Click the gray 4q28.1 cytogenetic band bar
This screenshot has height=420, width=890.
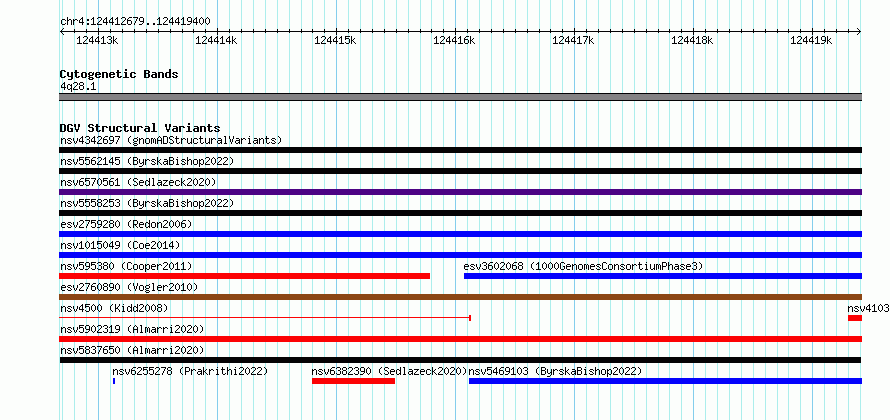[x=460, y=97]
